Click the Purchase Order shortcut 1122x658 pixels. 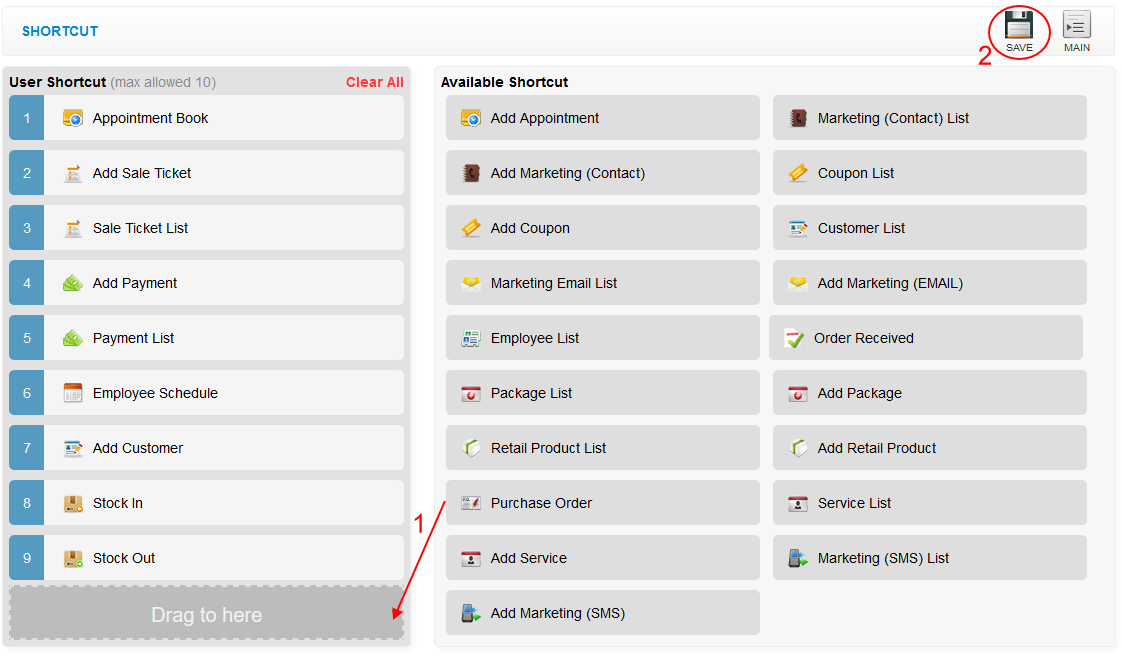click(x=602, y=502)
